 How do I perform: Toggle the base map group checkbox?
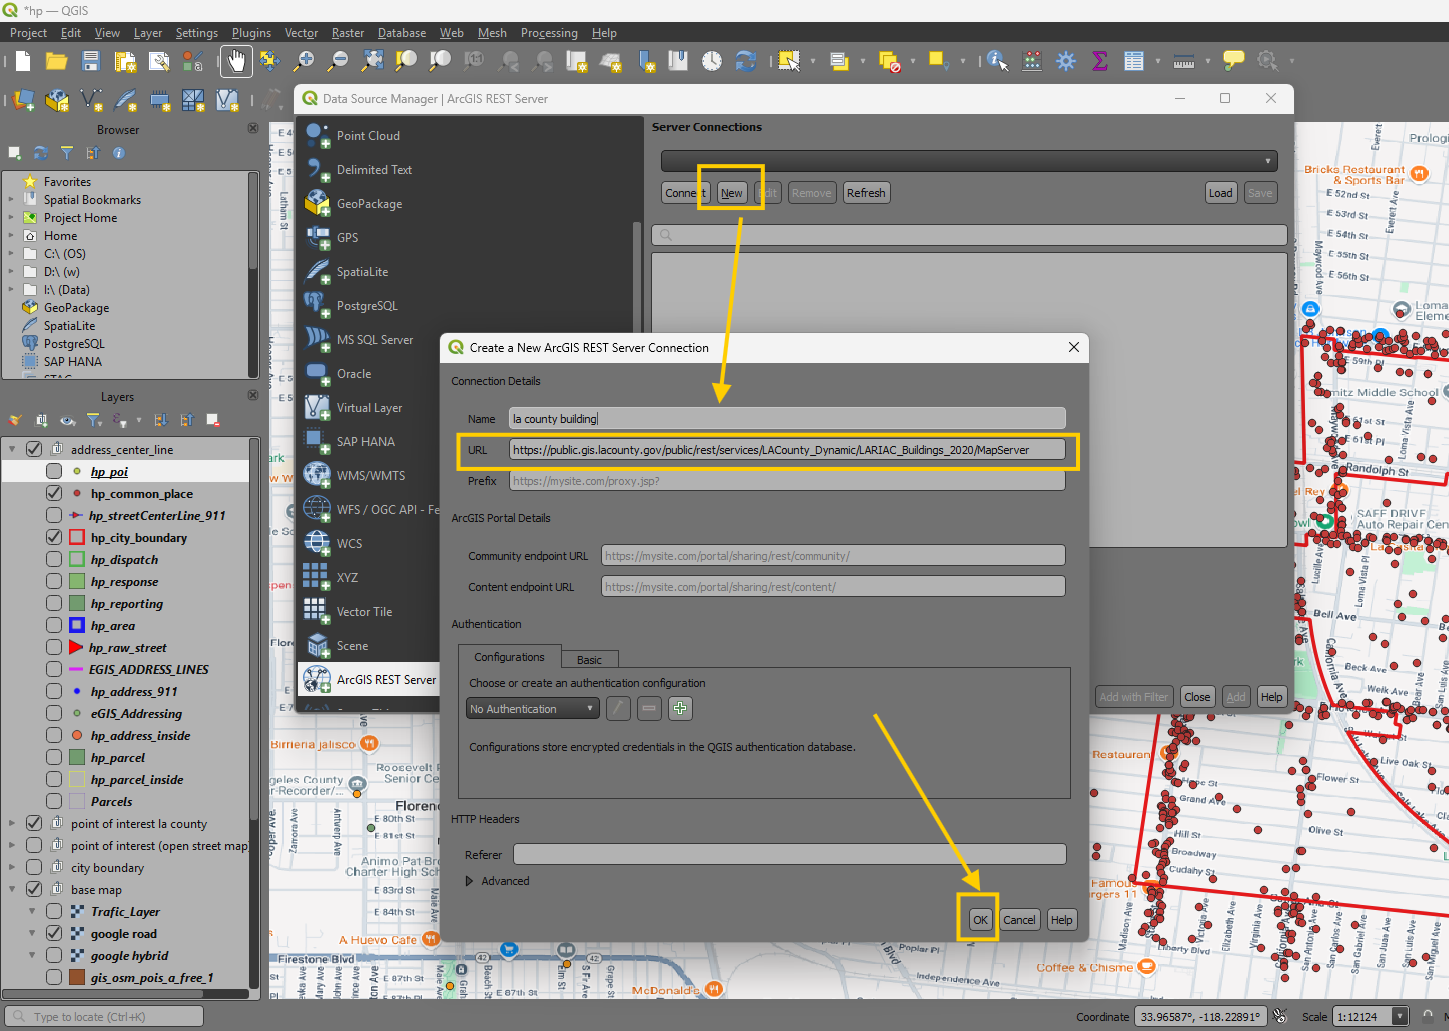[34, 889]
